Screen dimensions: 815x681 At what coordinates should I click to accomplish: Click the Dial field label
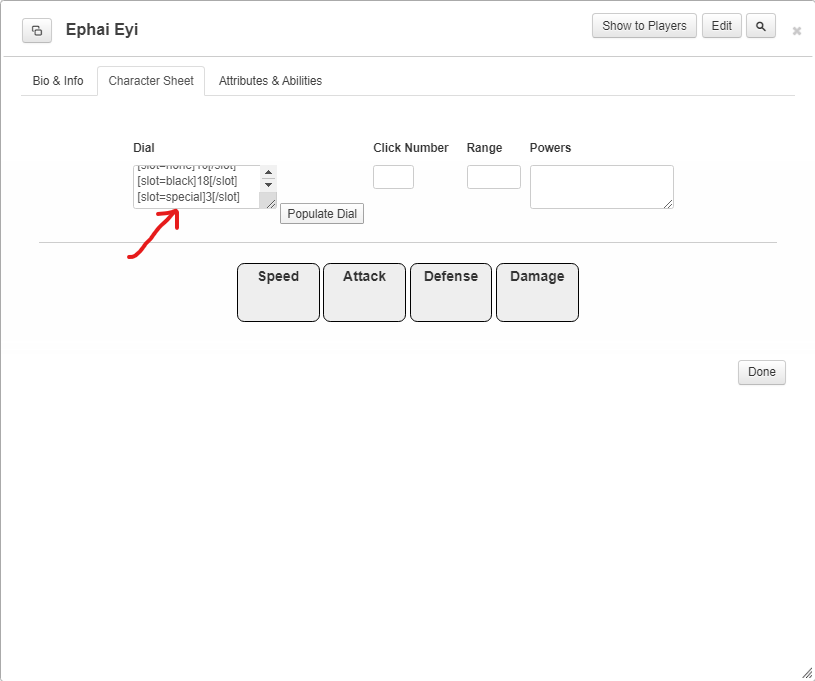click(143, 148)
